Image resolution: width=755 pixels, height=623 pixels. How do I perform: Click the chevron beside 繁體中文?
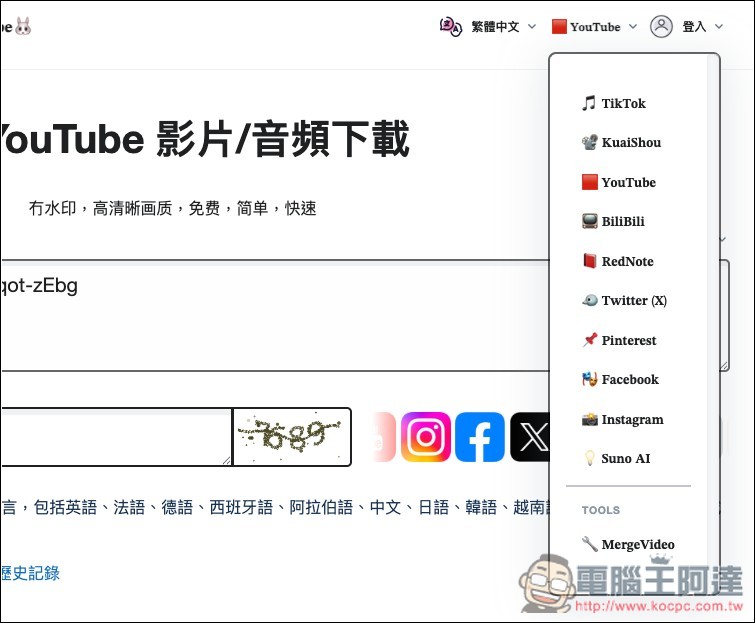[532, 26]
